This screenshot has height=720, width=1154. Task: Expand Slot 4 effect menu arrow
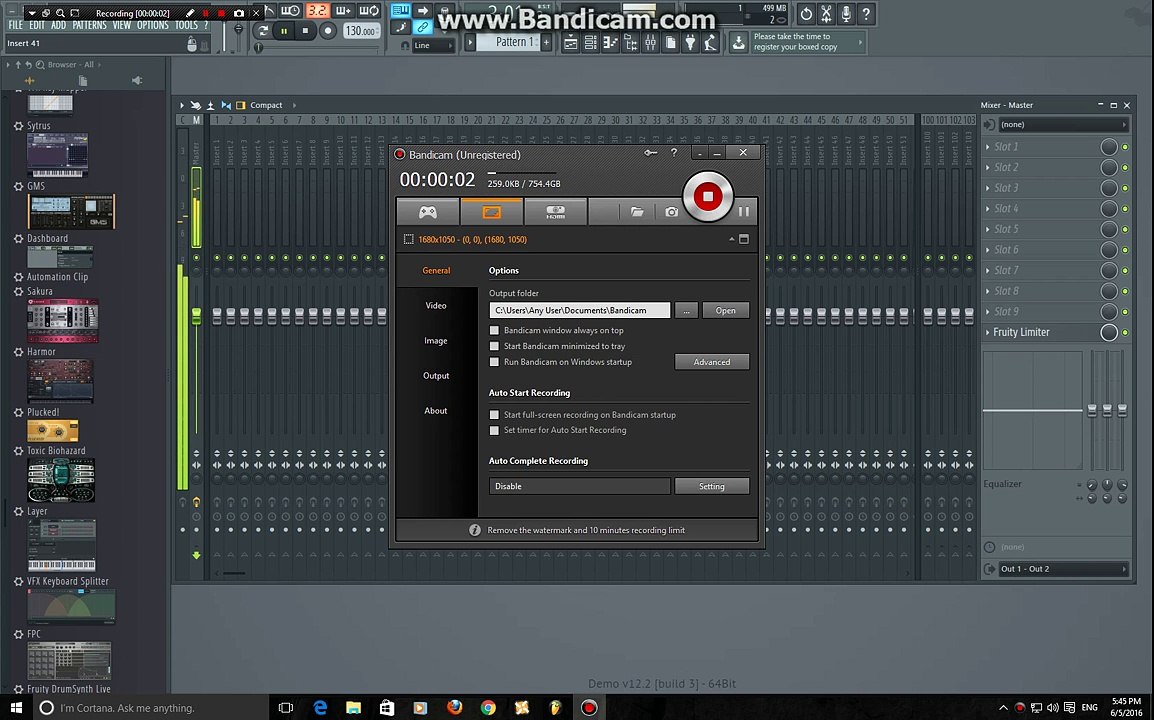[x=988, y=208]
